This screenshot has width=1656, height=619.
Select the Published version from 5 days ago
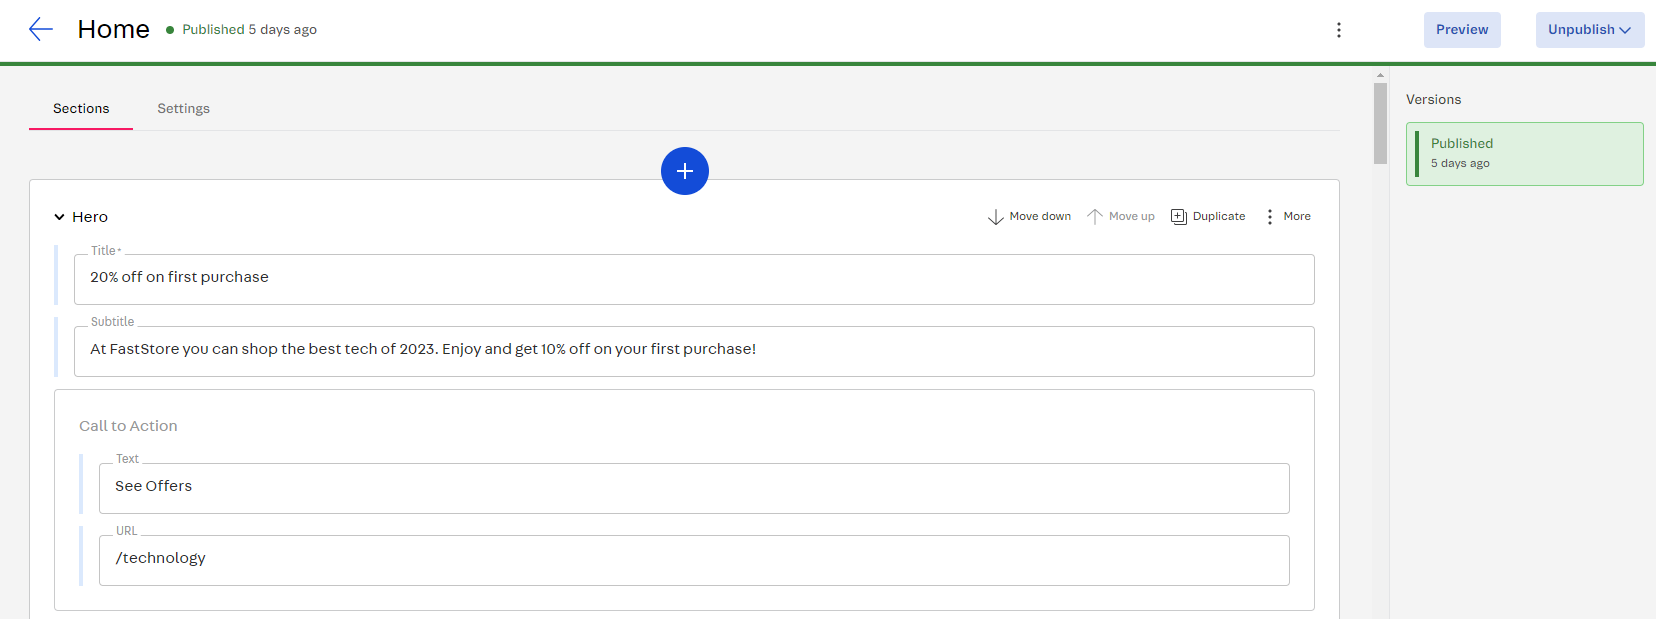1524,154
